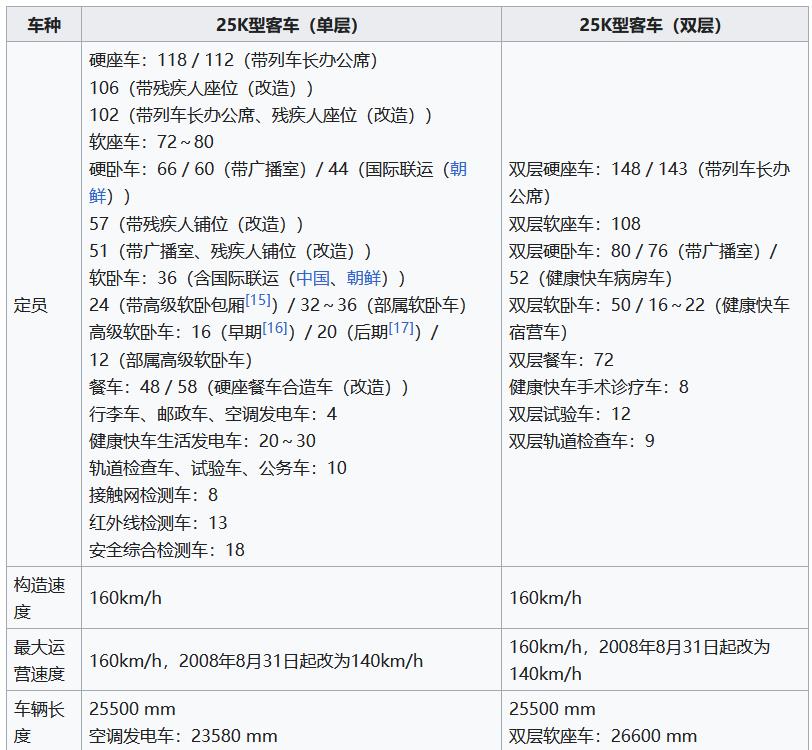The height and width of the screenshot is (750, 812).
Task: Click the 双层轨道检查车：9 entry
Action: click(582, 441)
